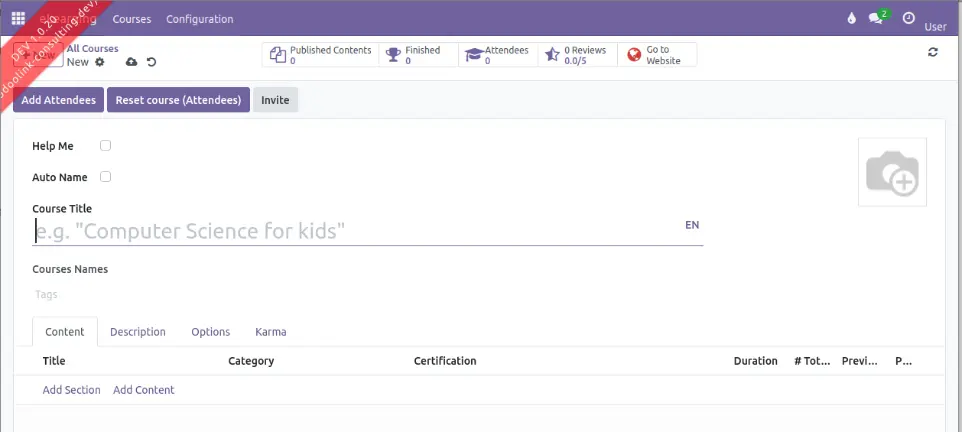This screenshot has height=432, width=962.
Task: Open the Courses menu
Action: tap(132, 19)
